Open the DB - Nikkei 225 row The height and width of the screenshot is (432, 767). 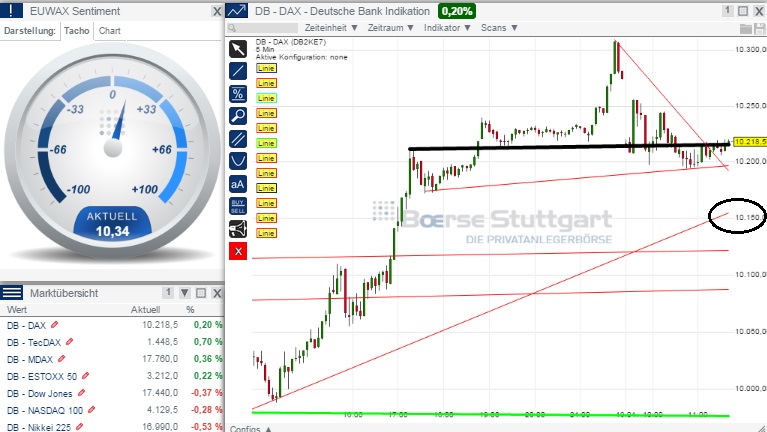coord(112,427)
